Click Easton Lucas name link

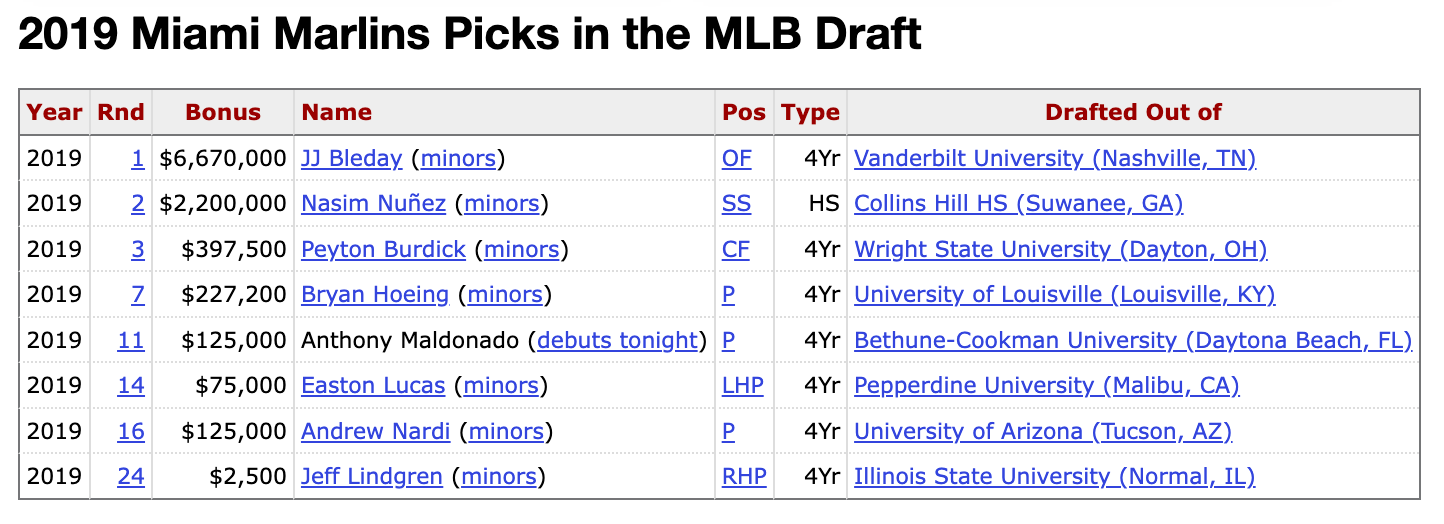[373, 386]
